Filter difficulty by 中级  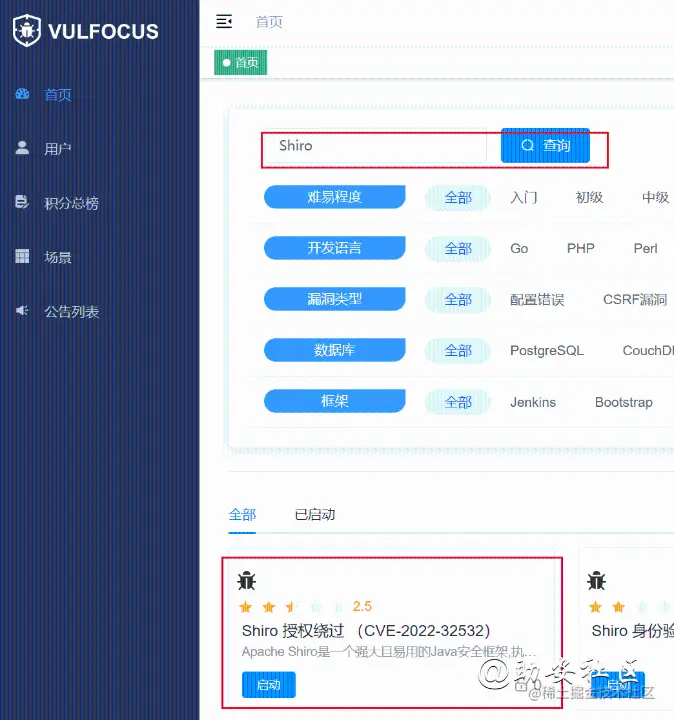pyautogui.click(x=655, y=197)
